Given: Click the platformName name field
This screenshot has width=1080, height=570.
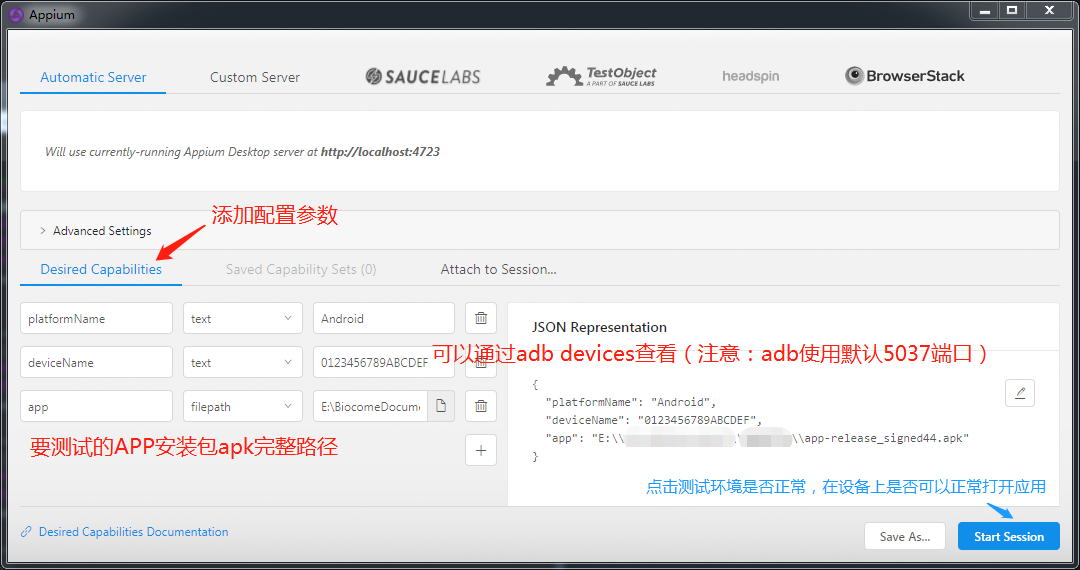Looking at the screenshot, I should click(x=96, y=319).
